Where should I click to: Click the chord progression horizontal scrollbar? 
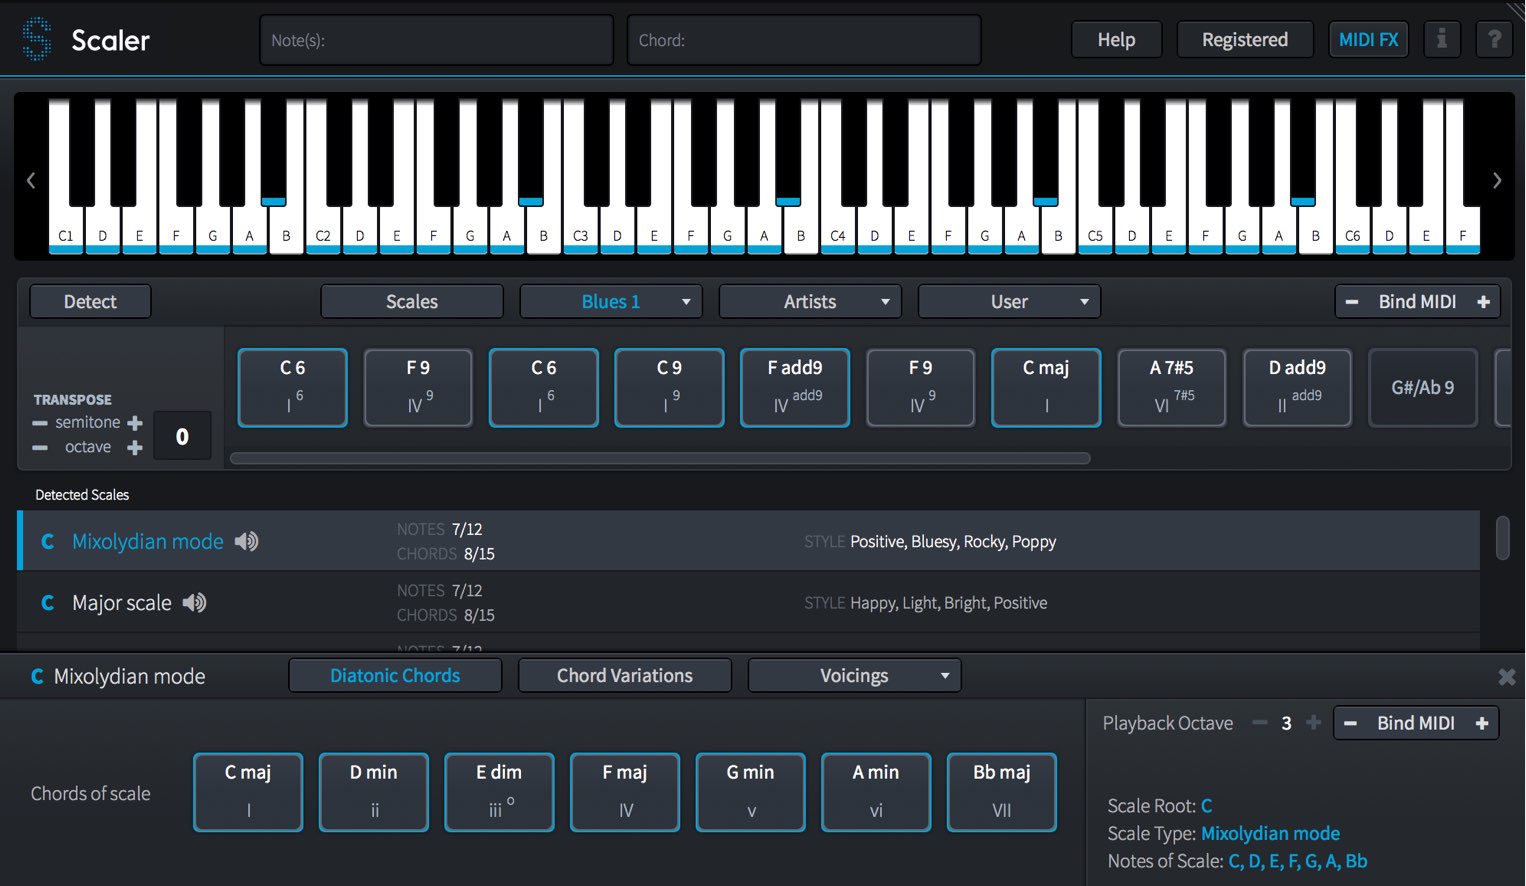tap(660, 459)
